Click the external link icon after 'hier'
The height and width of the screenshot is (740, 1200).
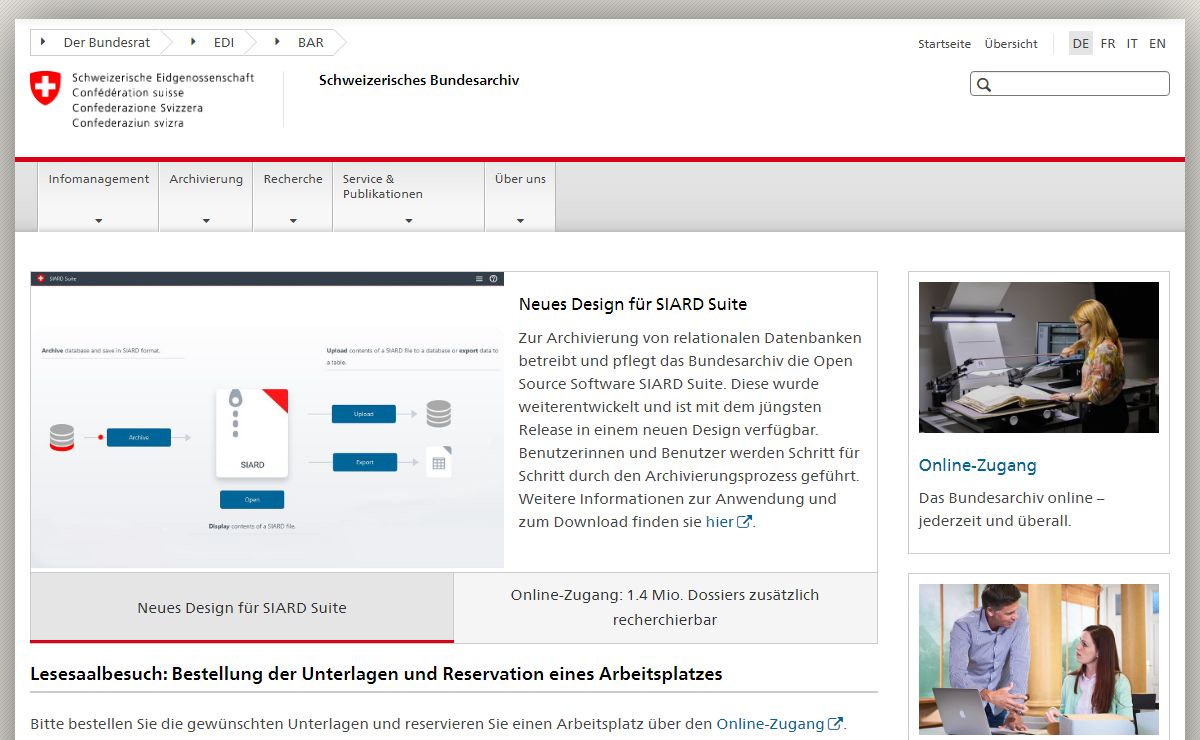pos(745,521)
